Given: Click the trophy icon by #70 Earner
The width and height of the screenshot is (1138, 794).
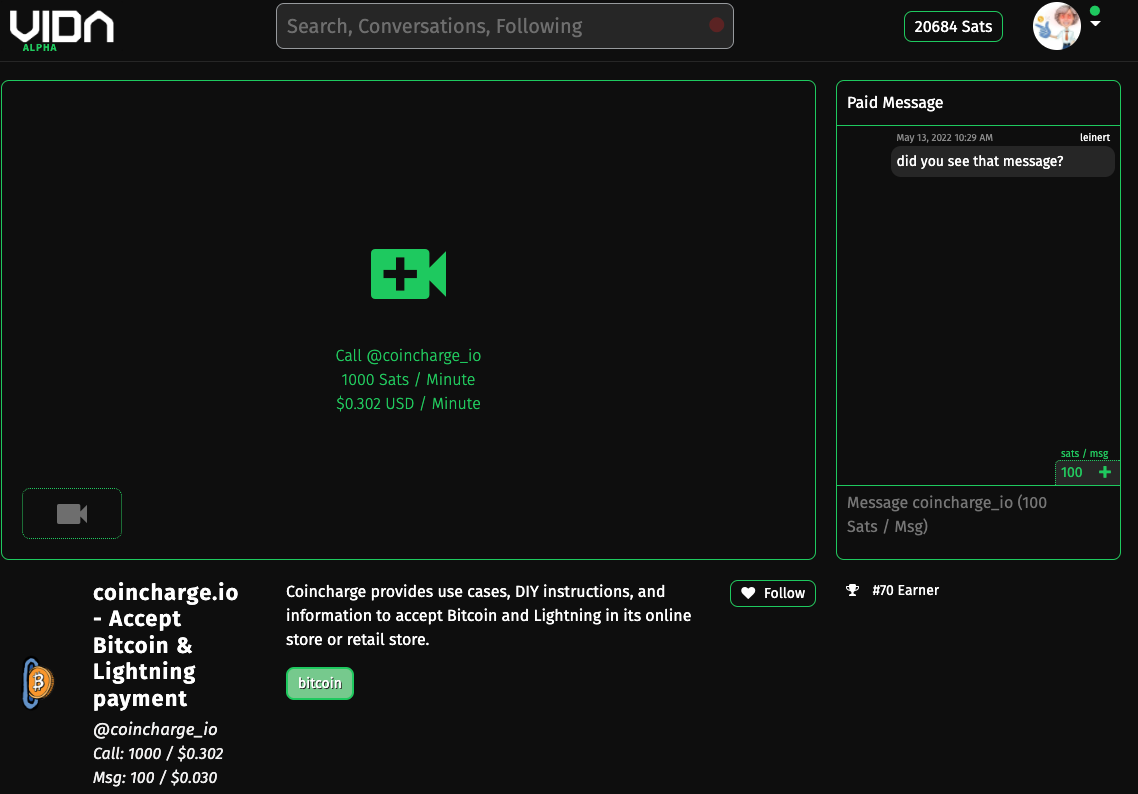Looking at the screenshot, I should pos(853,590).
